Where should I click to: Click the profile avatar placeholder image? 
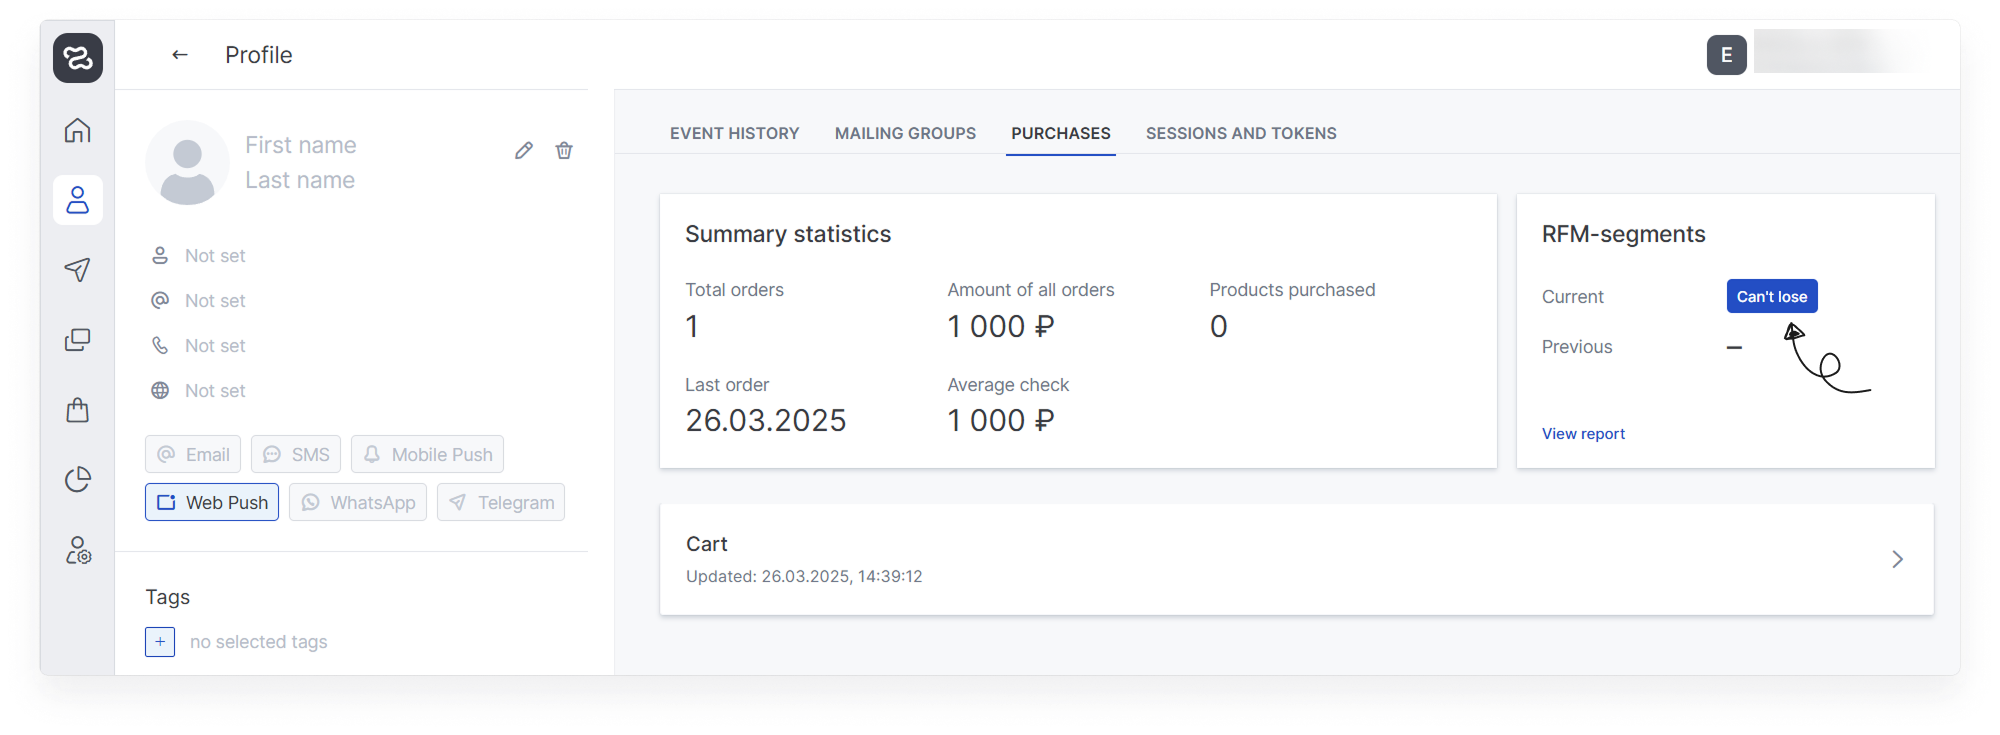click(188, 163)
